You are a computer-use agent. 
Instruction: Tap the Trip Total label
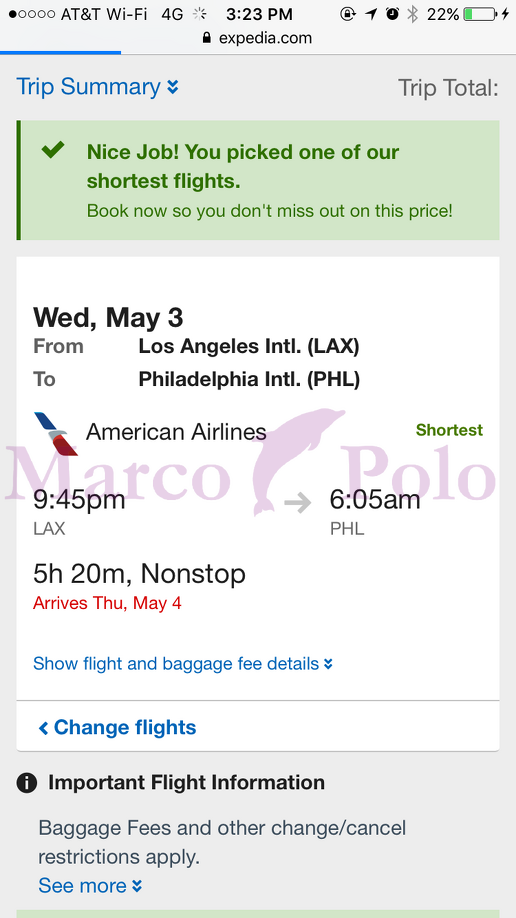point(448,88)
